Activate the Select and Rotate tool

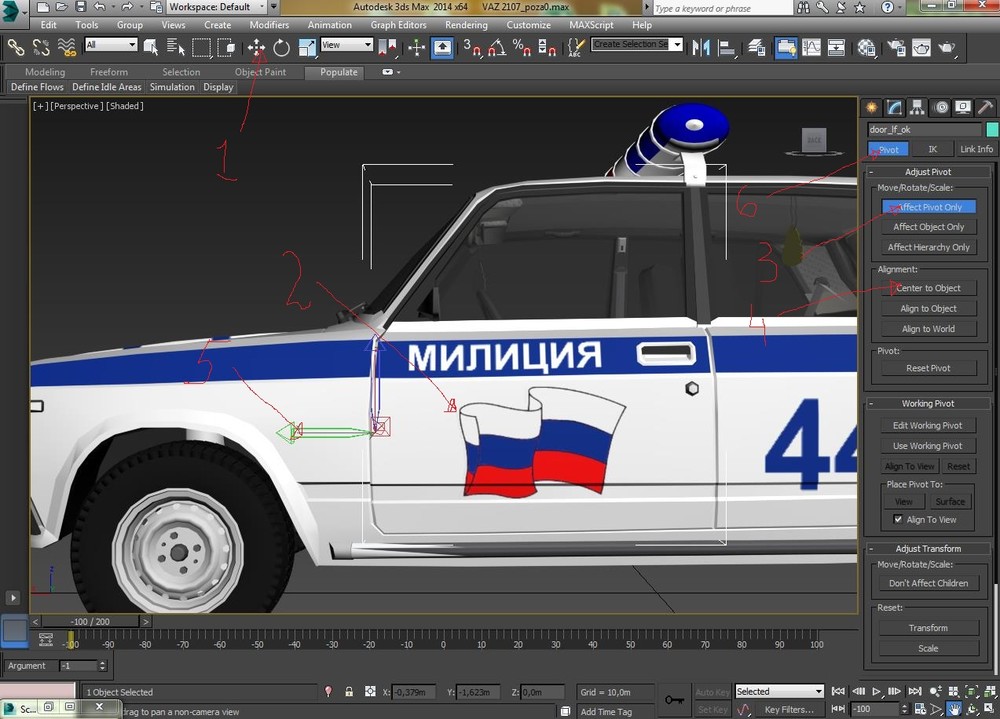(282, 46)
